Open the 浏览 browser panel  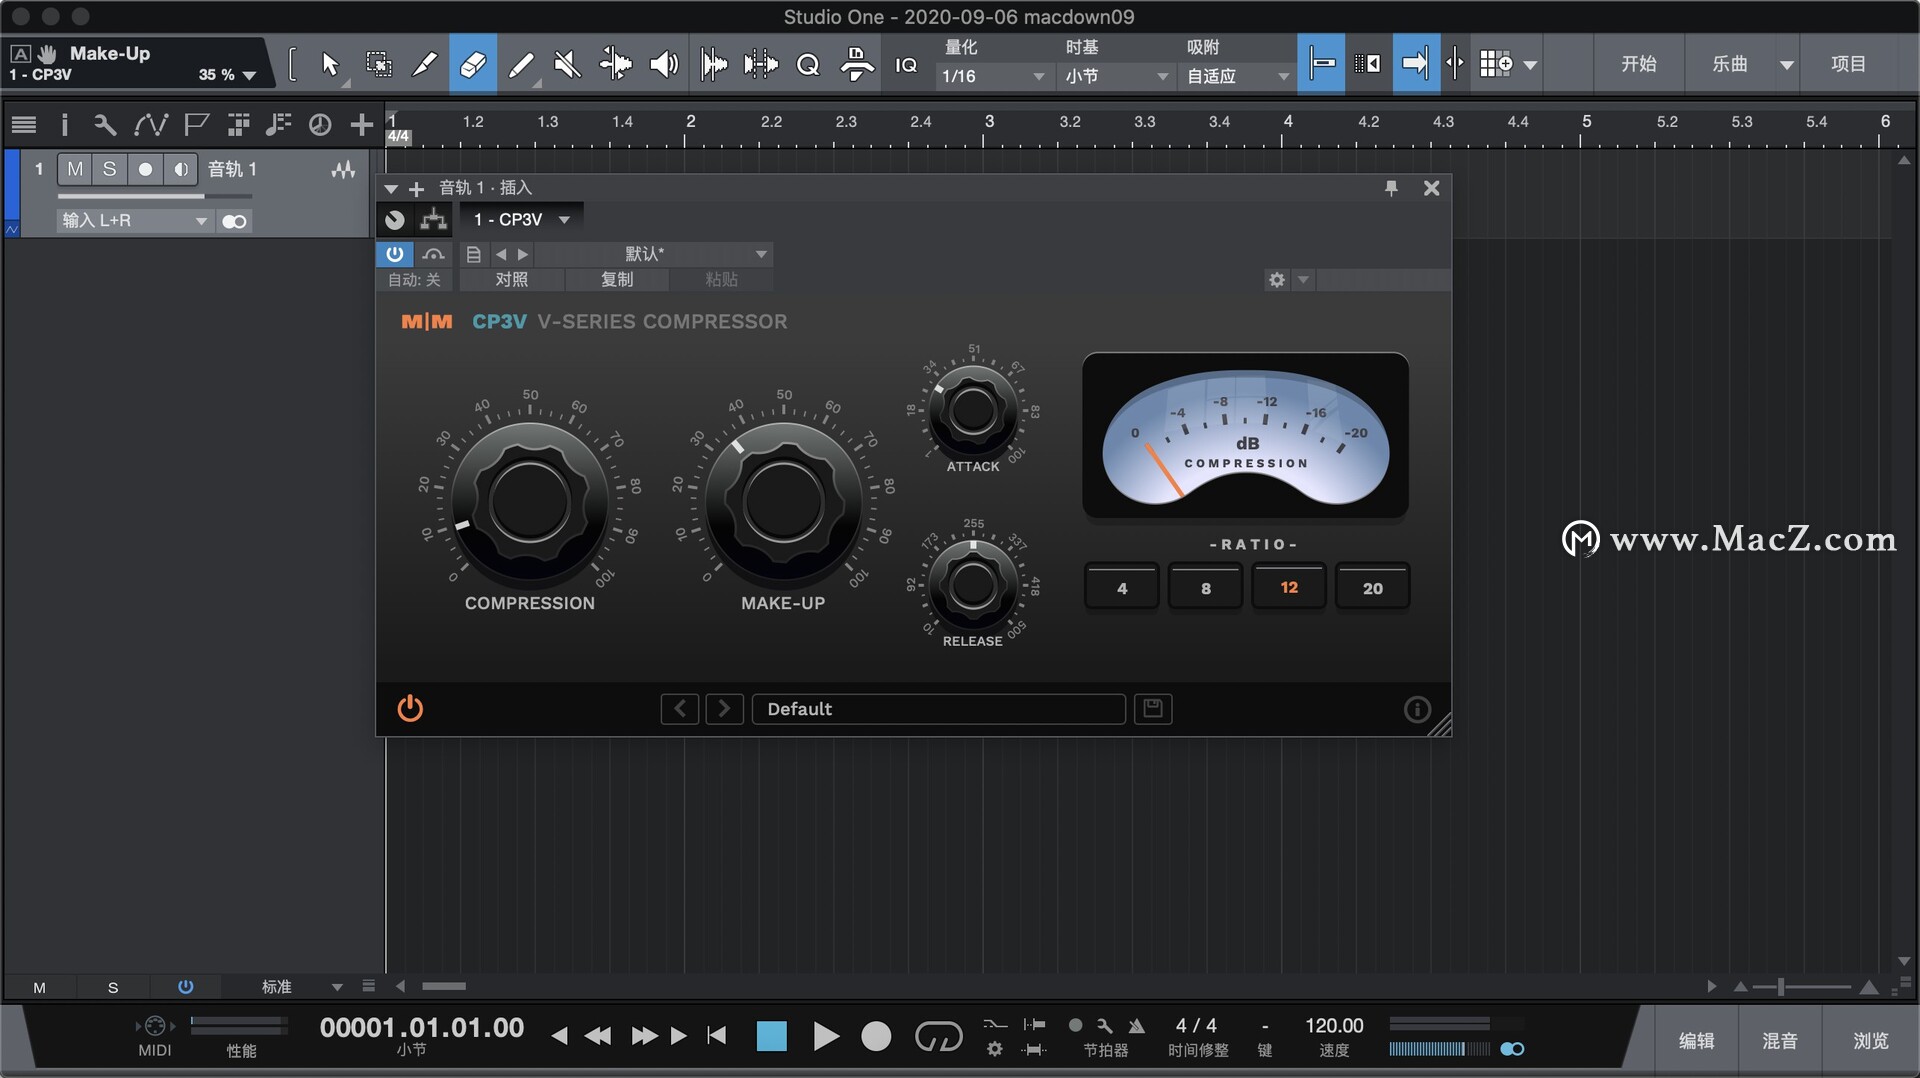pos(1870,1041)
